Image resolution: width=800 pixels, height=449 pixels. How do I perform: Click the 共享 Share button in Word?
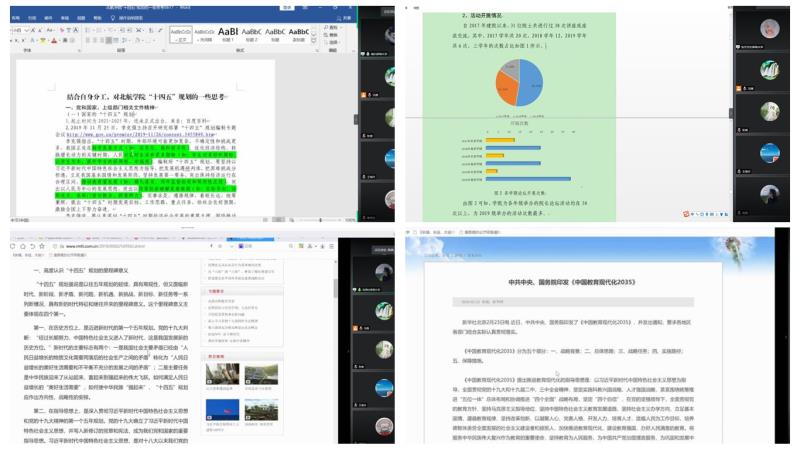point(345,17)
